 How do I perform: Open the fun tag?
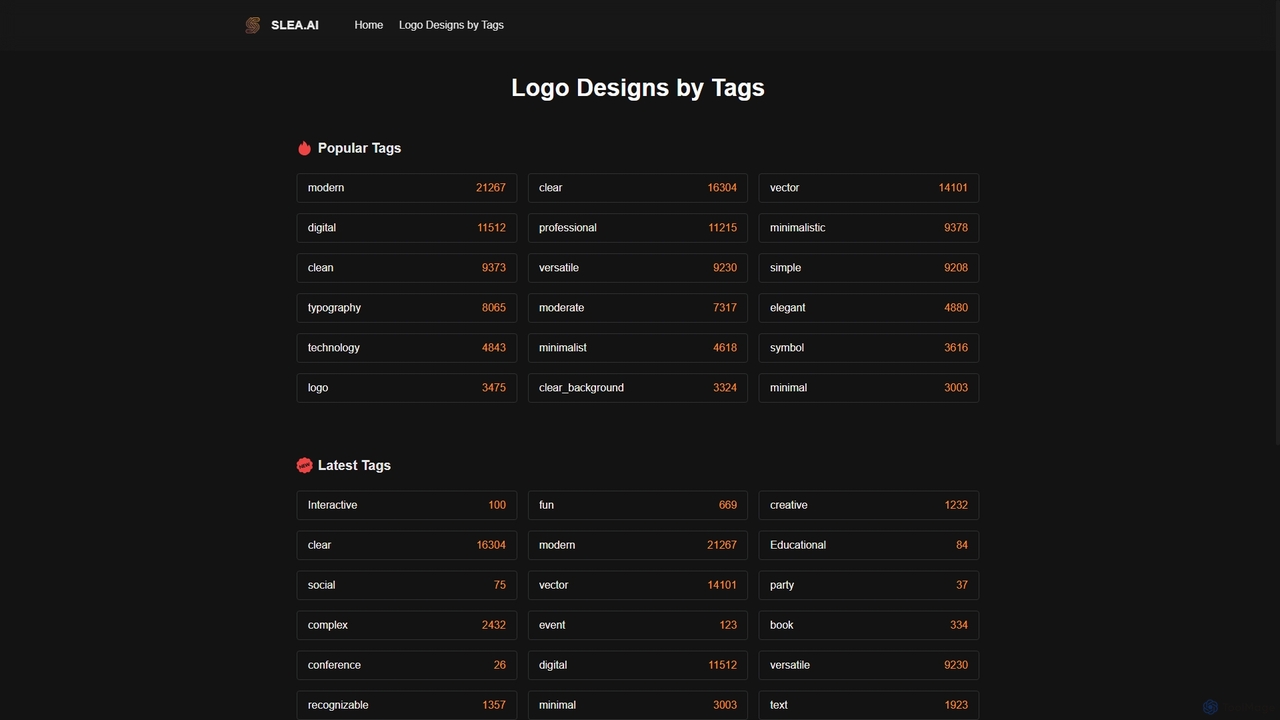tap(638, 505)
